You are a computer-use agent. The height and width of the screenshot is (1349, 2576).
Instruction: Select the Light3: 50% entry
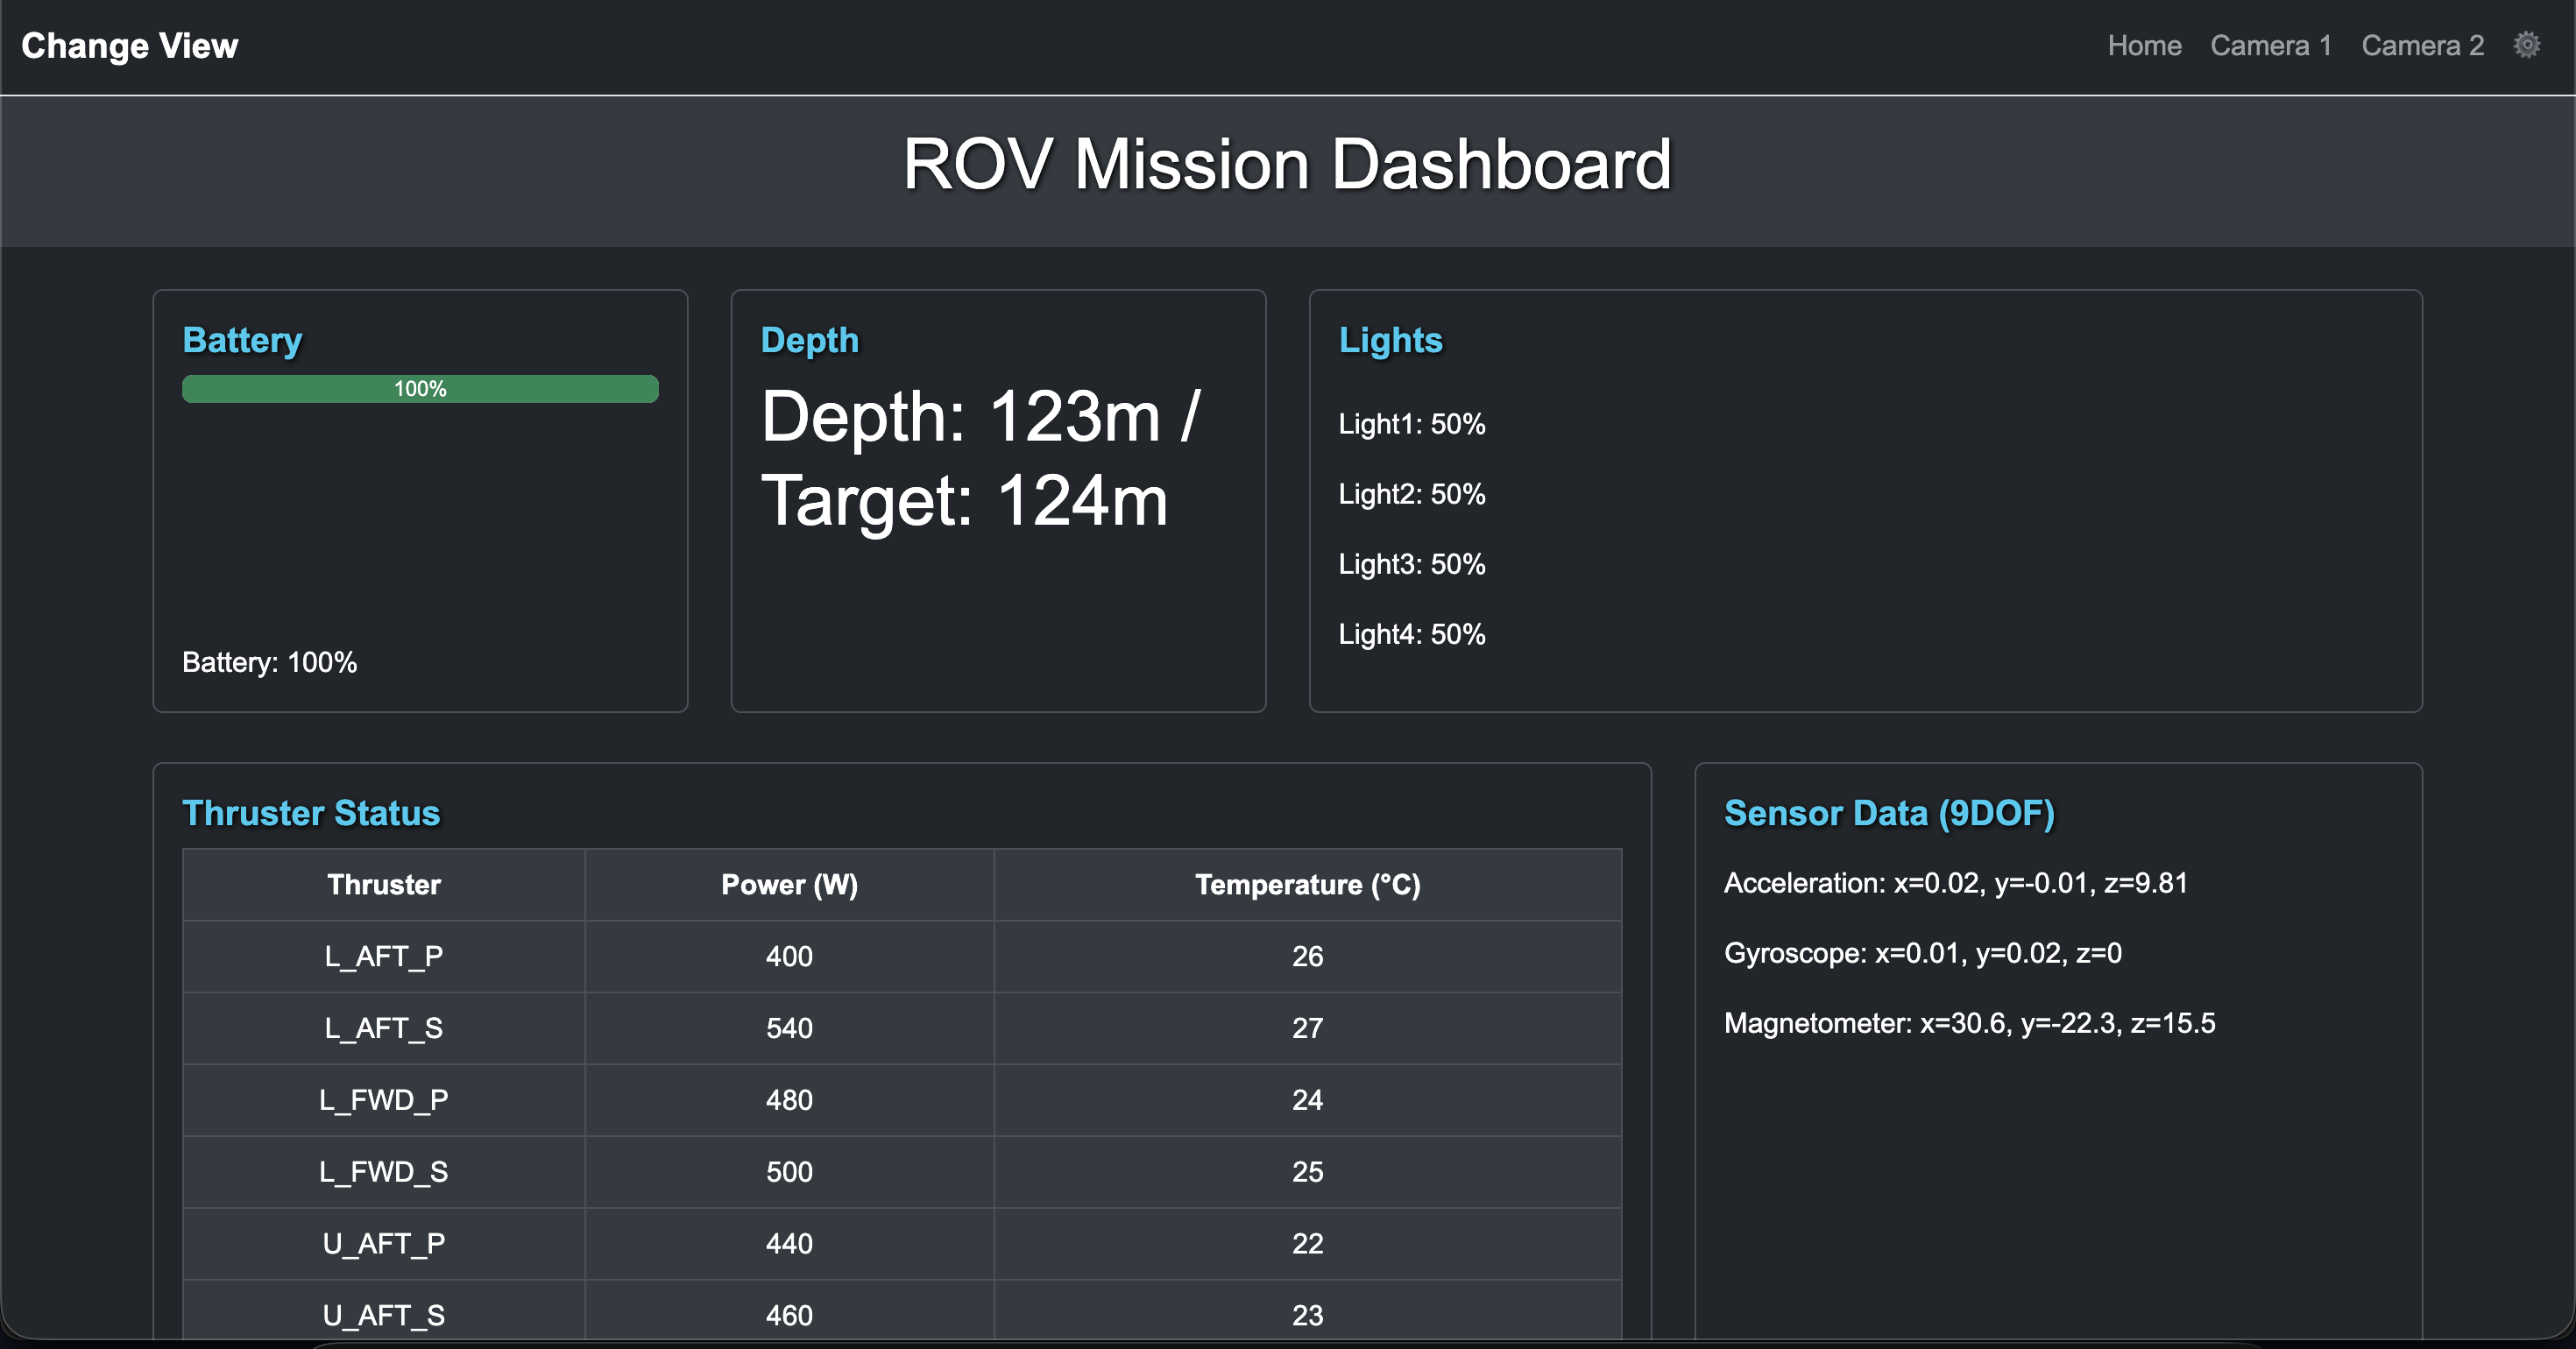tap(1411, 564)
